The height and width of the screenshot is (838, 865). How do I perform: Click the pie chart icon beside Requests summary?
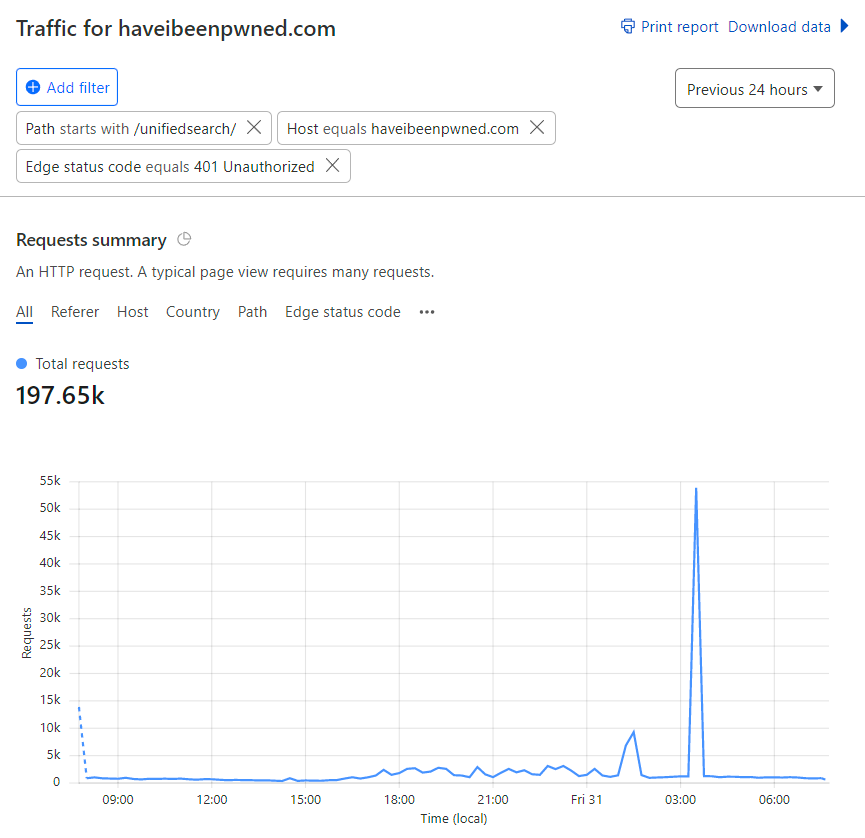pos(184,239)
